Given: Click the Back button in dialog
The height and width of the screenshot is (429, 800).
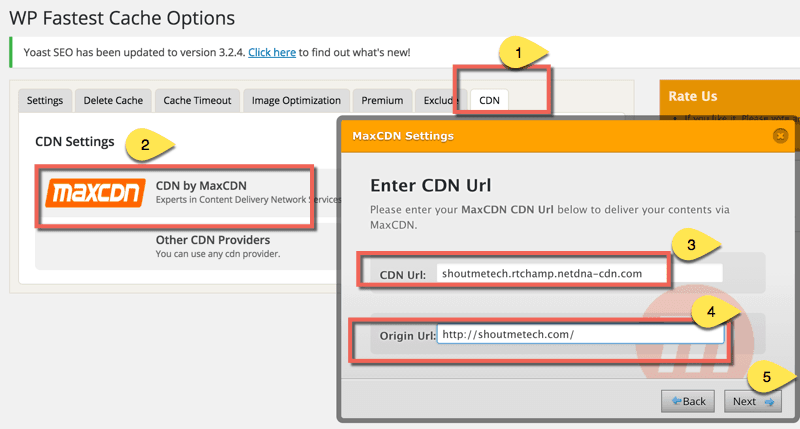Looking at the screenshot, I should coord(688,401).
